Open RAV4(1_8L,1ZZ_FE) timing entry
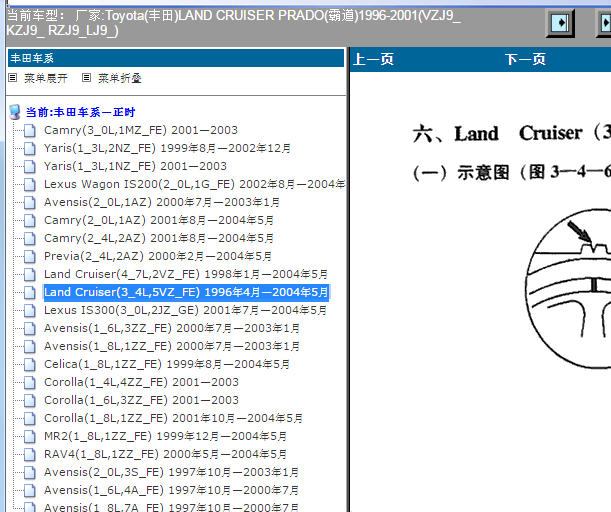The width and height of the screenshot is (611, 512). [165, 454]
